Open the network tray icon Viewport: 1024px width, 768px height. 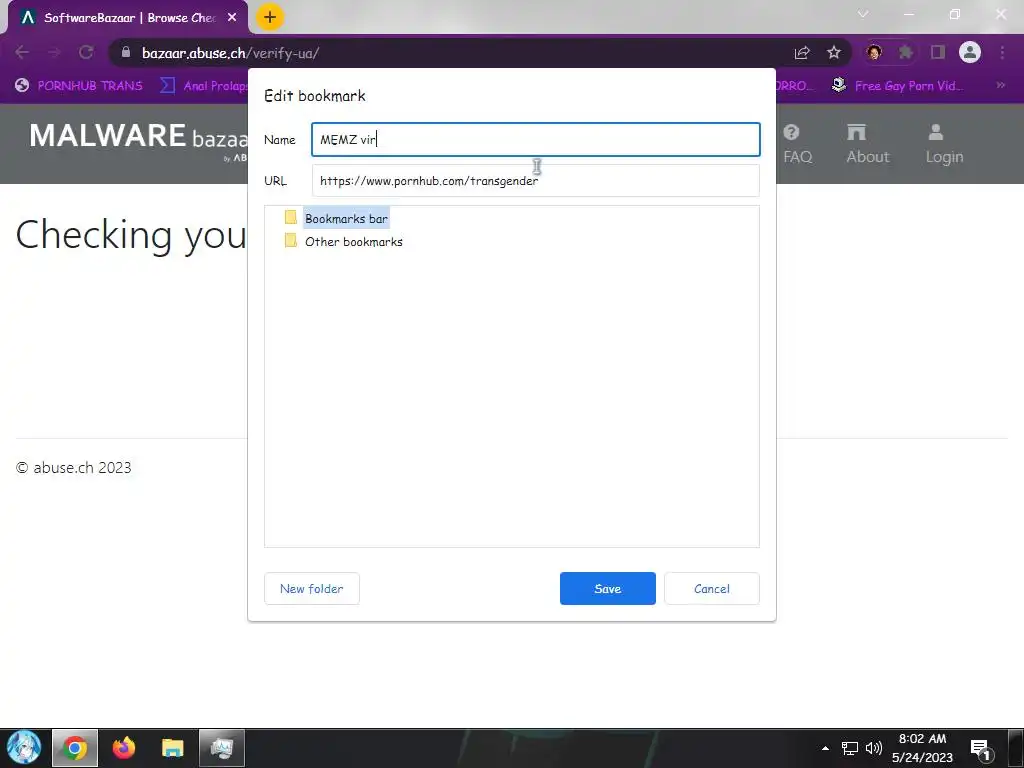[x=850, y=748]
